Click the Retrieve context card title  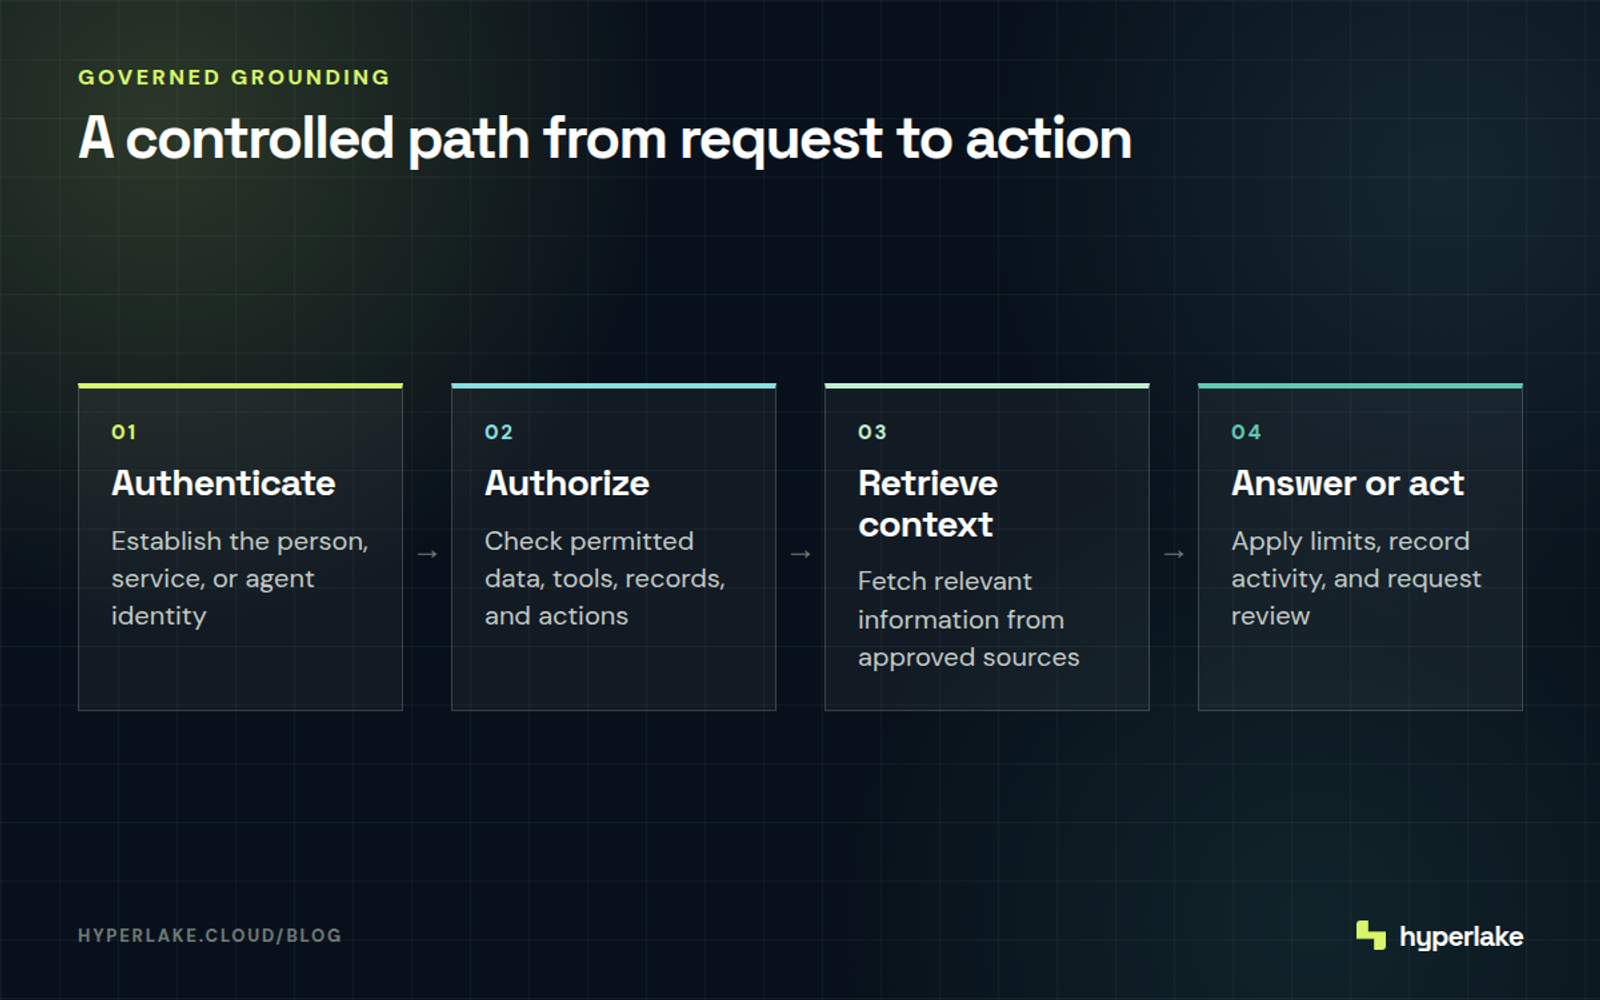pyautogui.click(x=928, y=504)
